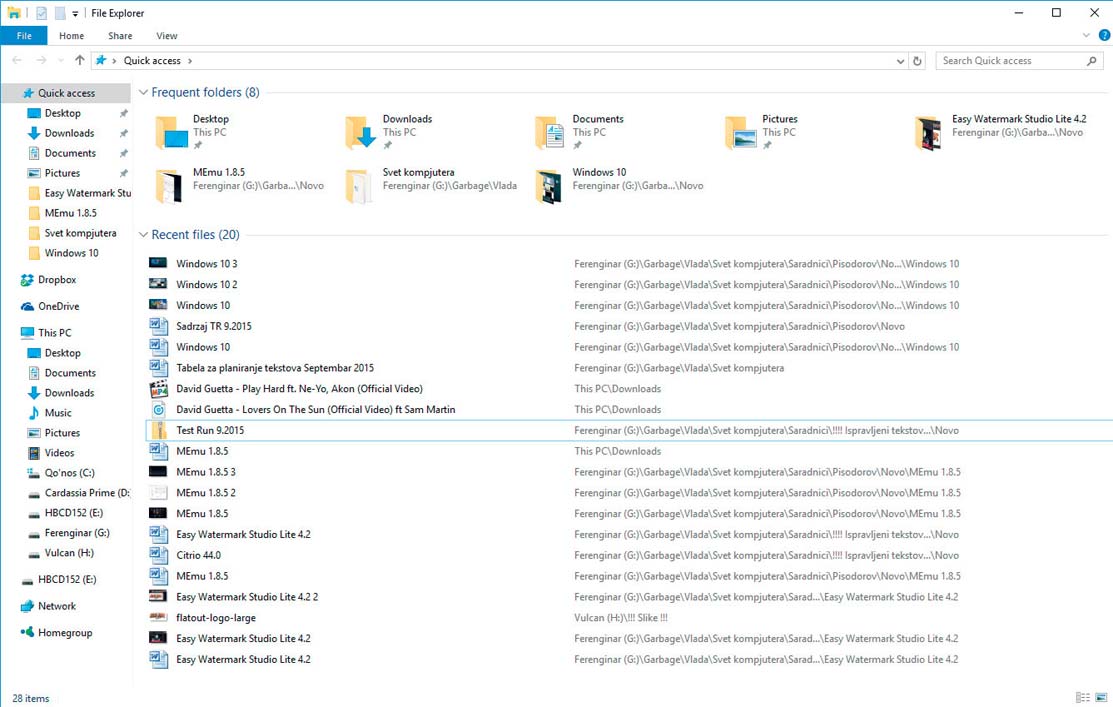
Task: Open Svet kompjutera in the navigation pane
Action: coord(80,233)
